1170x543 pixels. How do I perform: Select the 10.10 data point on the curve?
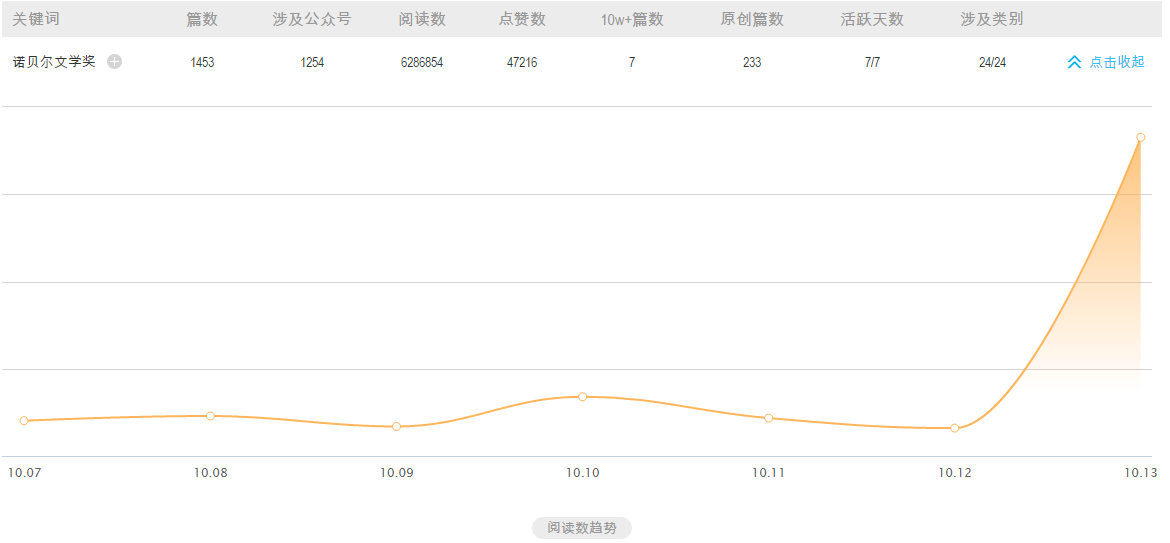[582, 397]
